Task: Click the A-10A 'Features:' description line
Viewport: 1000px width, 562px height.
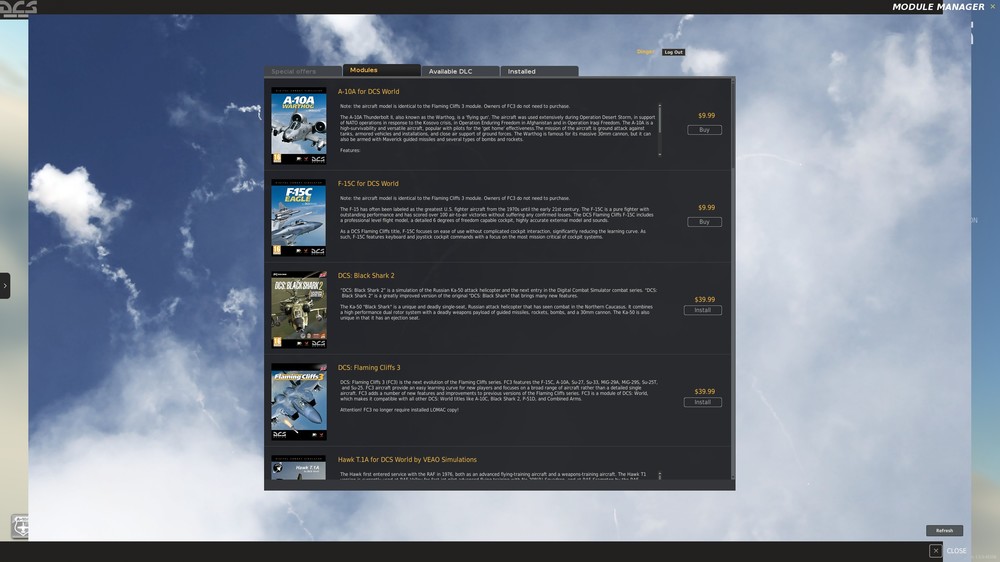Action: [x=350, y=151]
